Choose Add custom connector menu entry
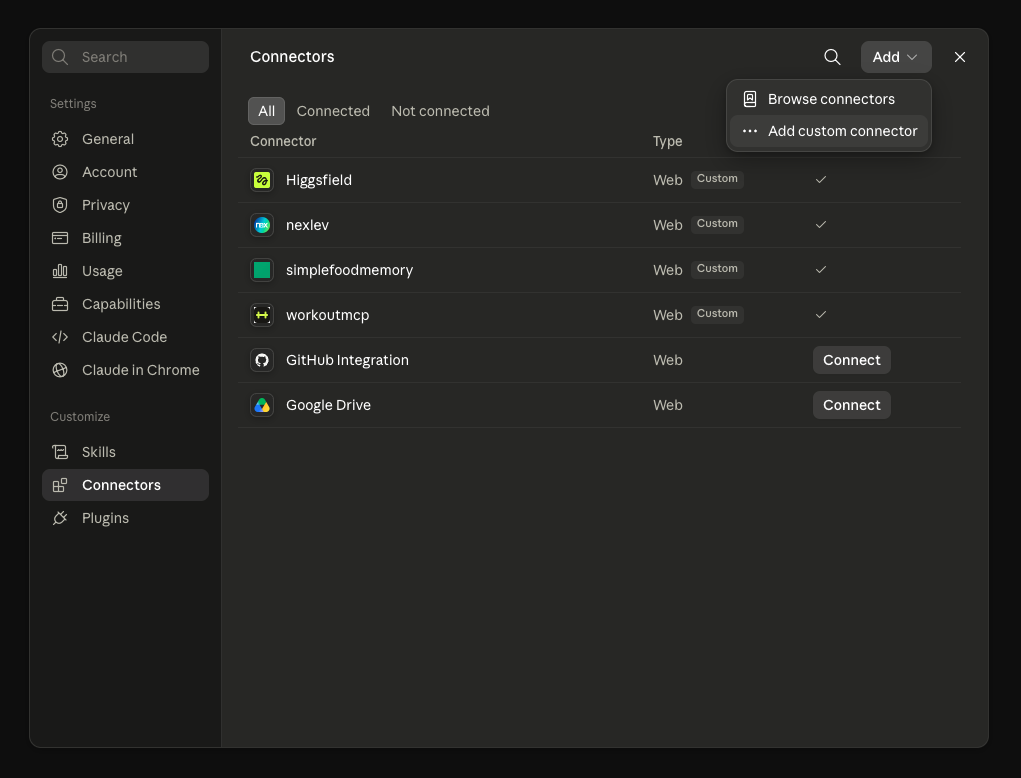 828,131
